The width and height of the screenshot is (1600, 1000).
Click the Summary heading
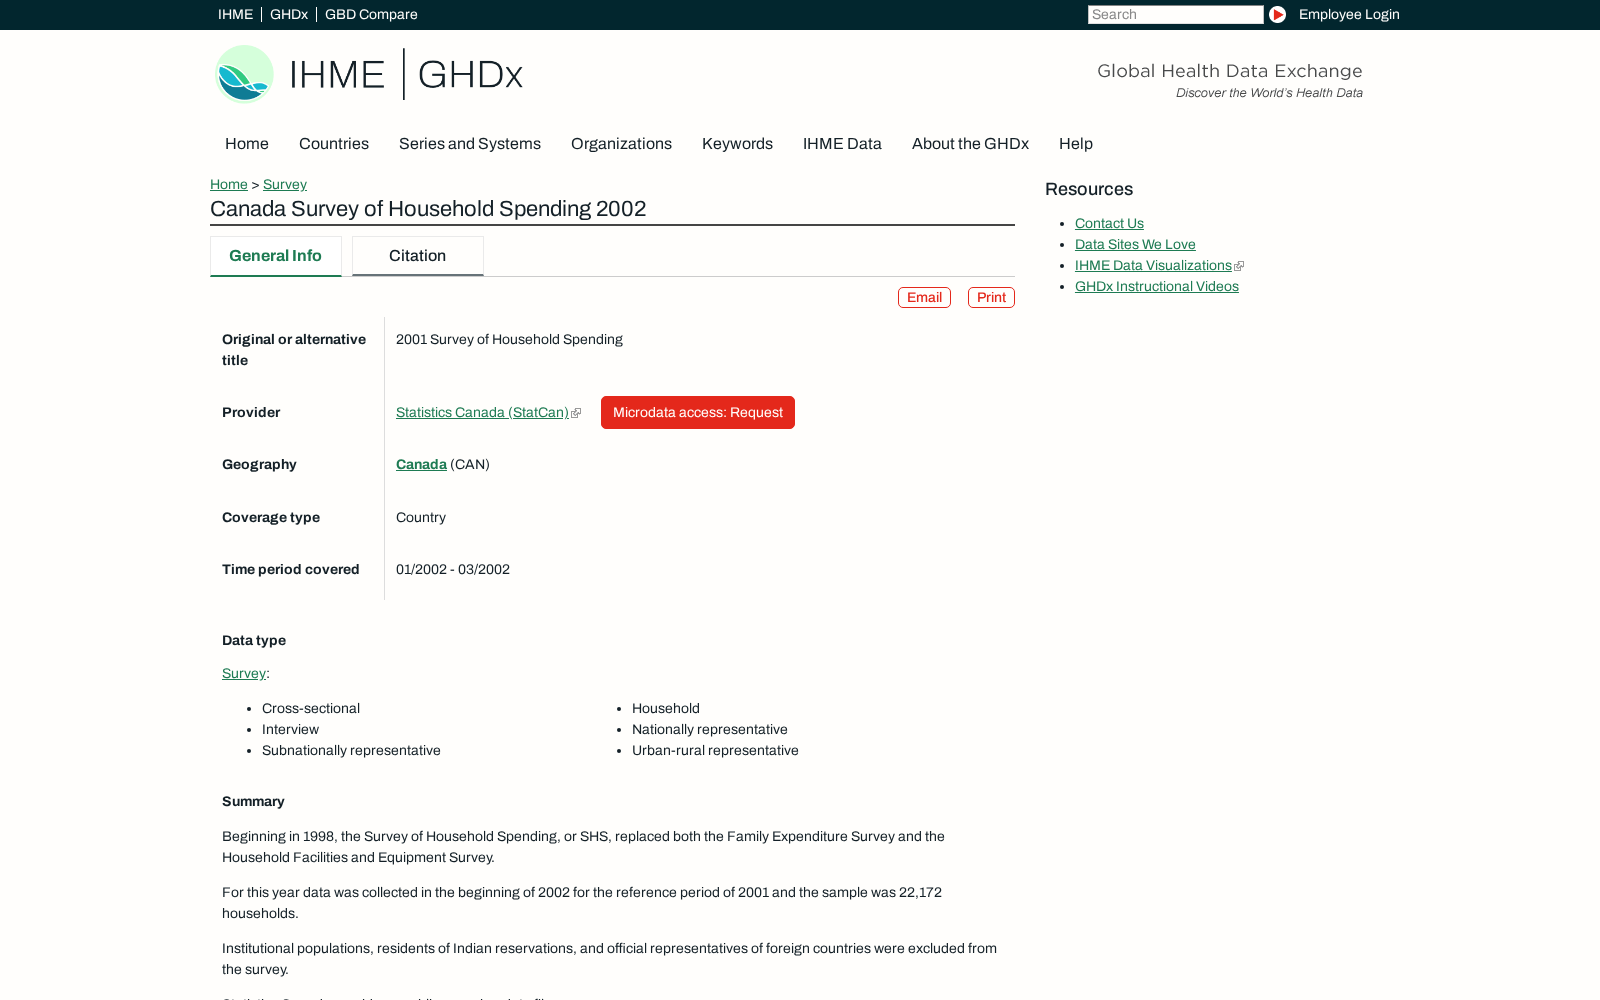tap(253, 802)
